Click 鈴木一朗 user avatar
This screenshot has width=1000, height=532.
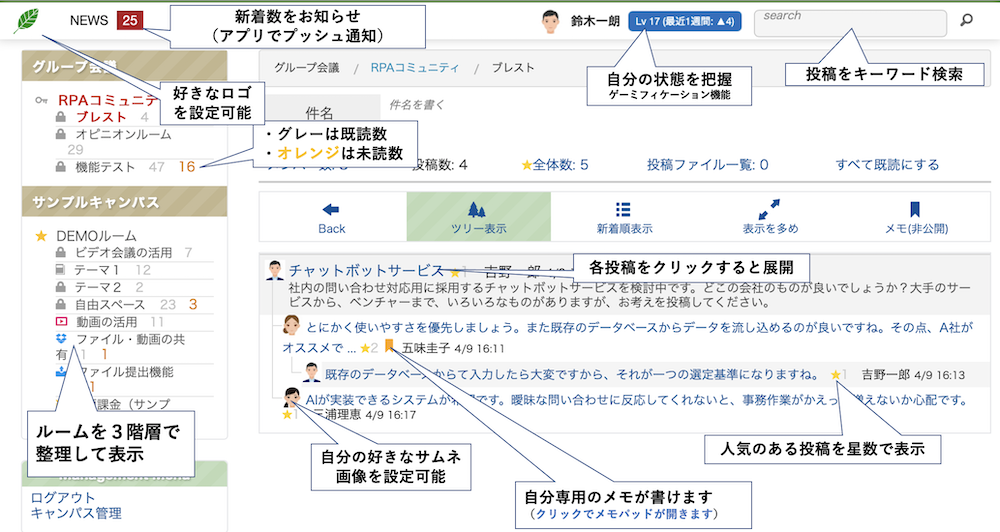pos(550,21)
